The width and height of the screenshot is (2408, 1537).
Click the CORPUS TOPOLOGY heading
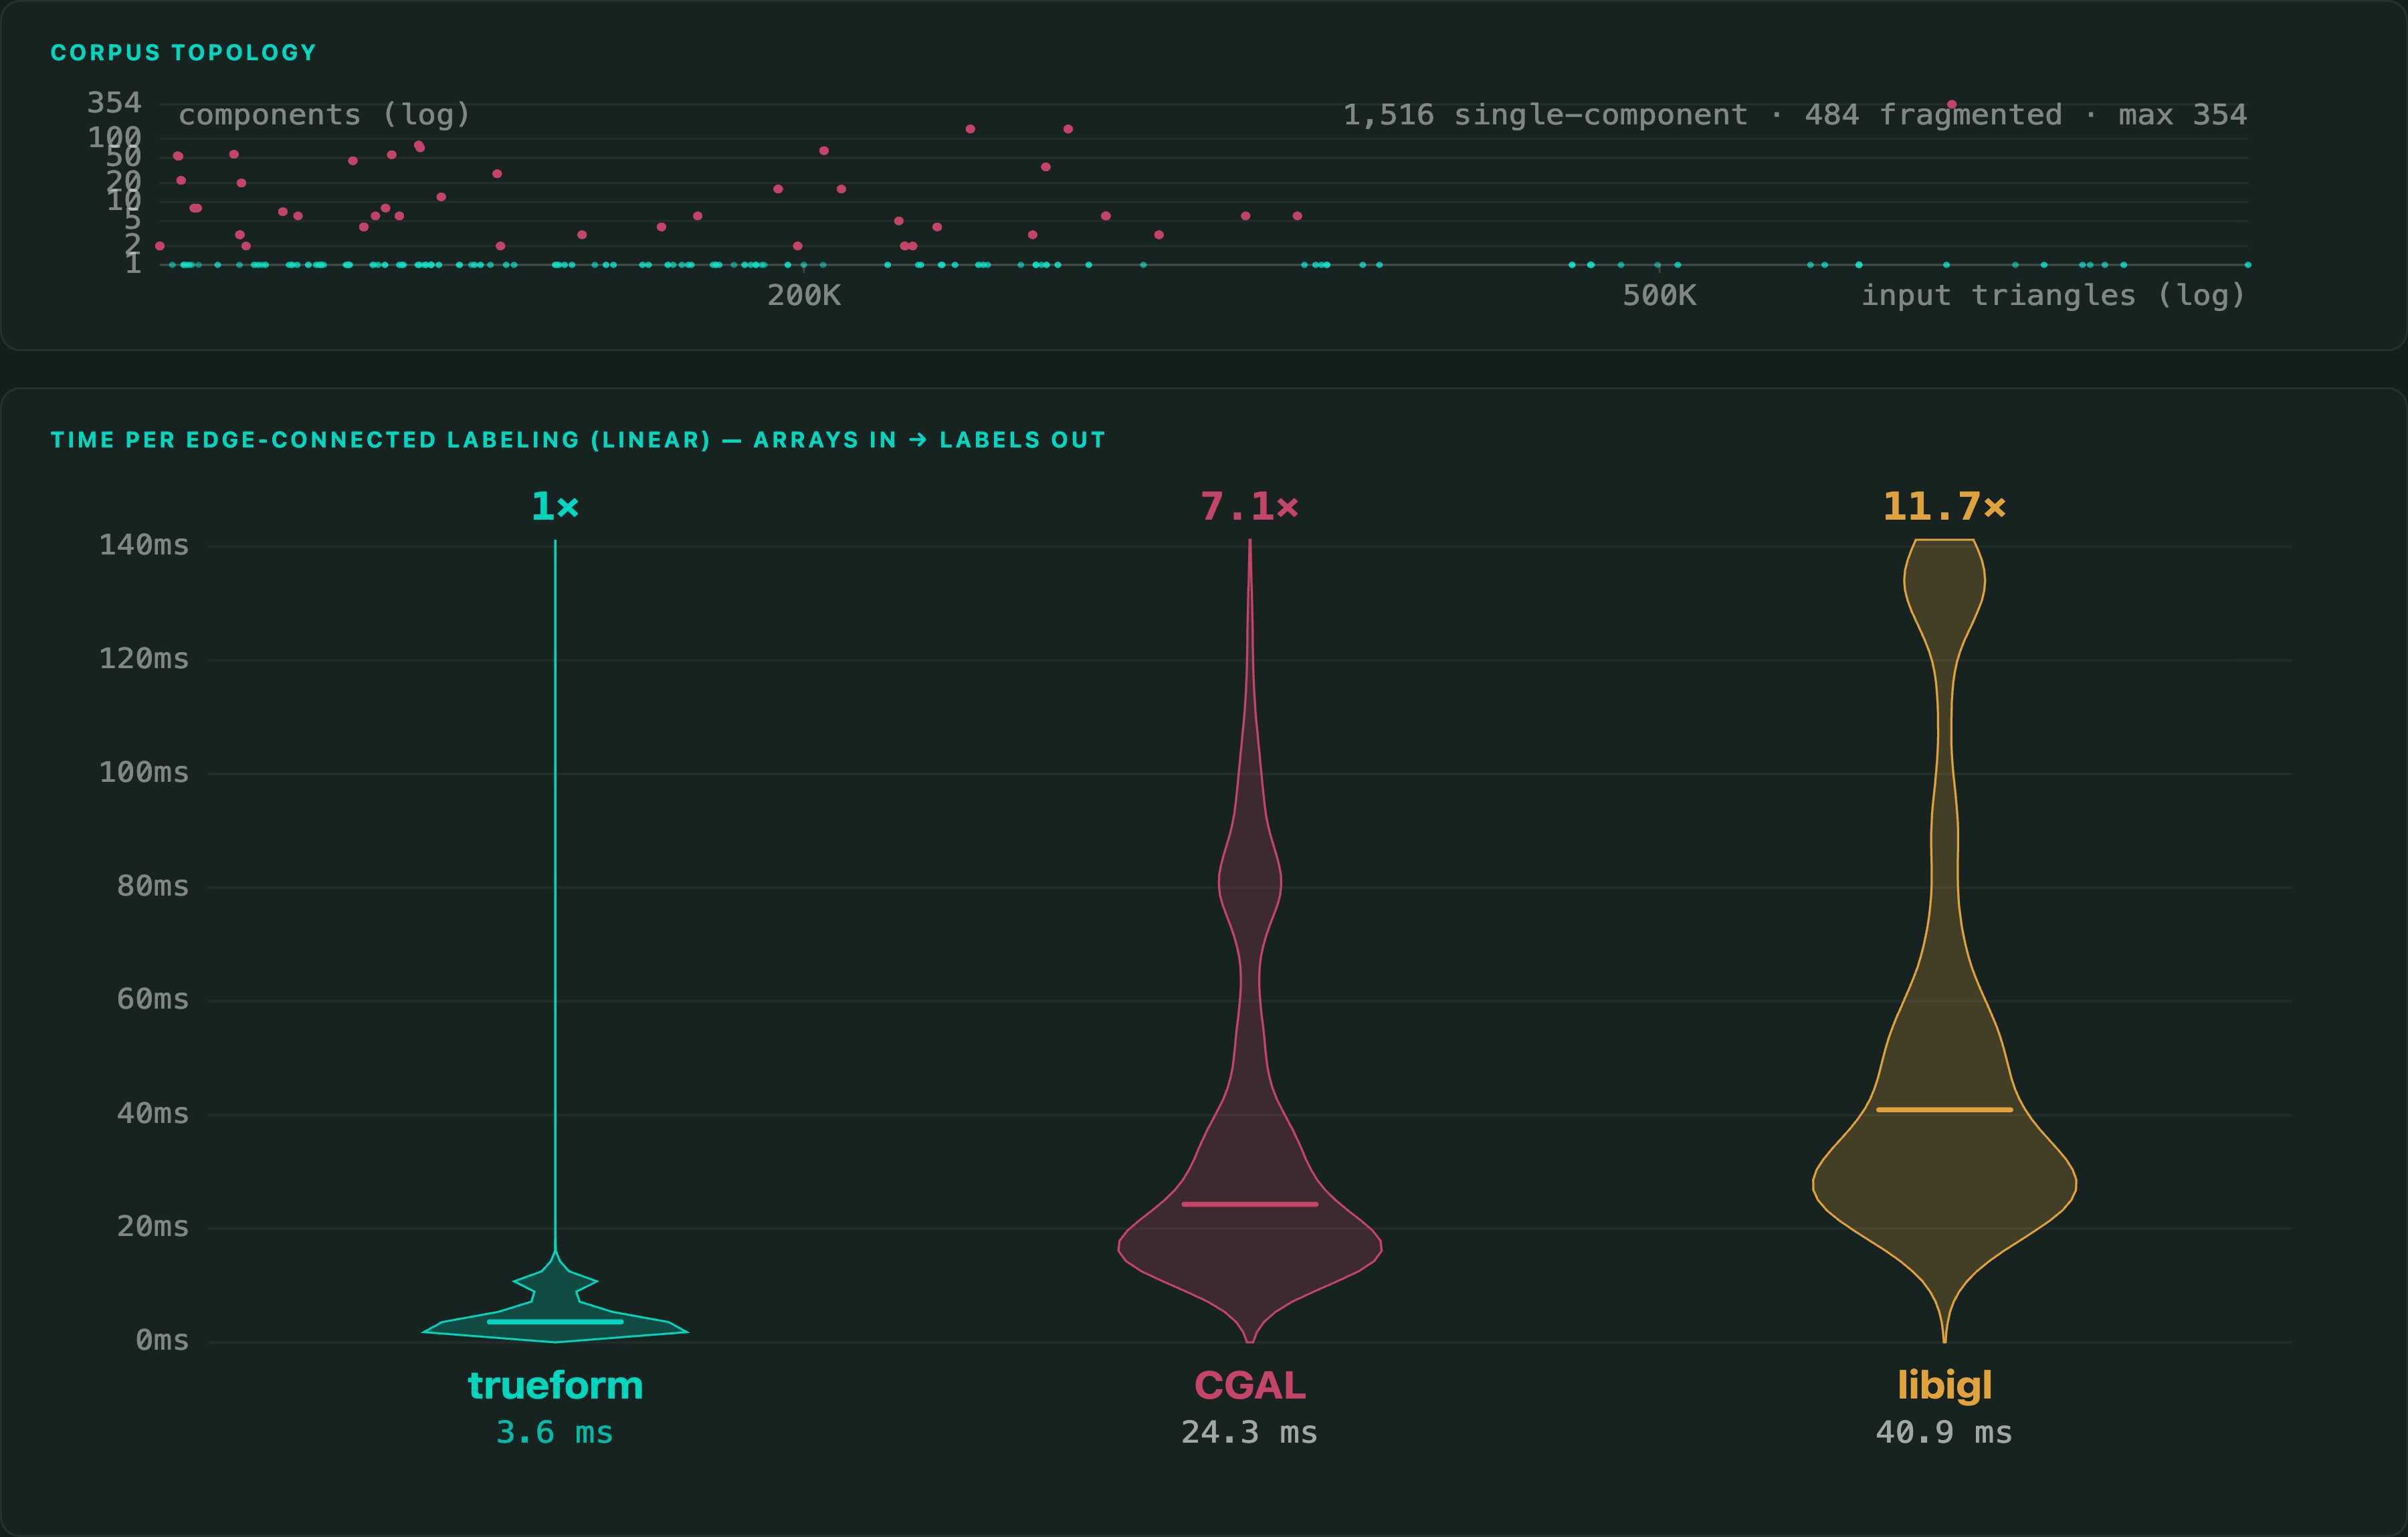(x=183, y=53)
